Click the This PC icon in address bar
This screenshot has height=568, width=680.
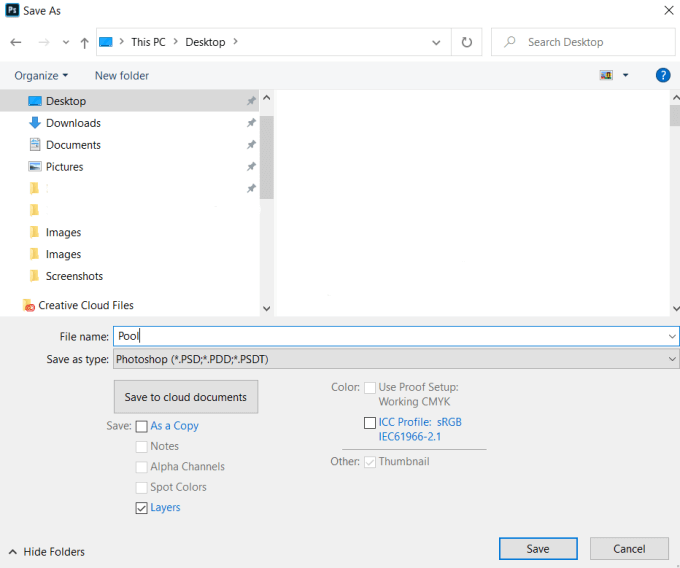[106, 42]
